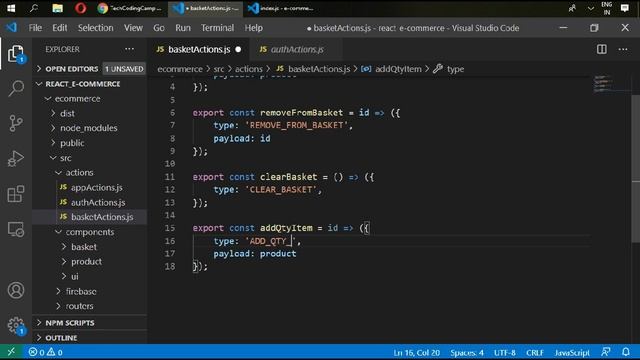Open the Search view in activity bar
Screen dimensions: 640x360
pyautogui.click(x=16, y=88)
